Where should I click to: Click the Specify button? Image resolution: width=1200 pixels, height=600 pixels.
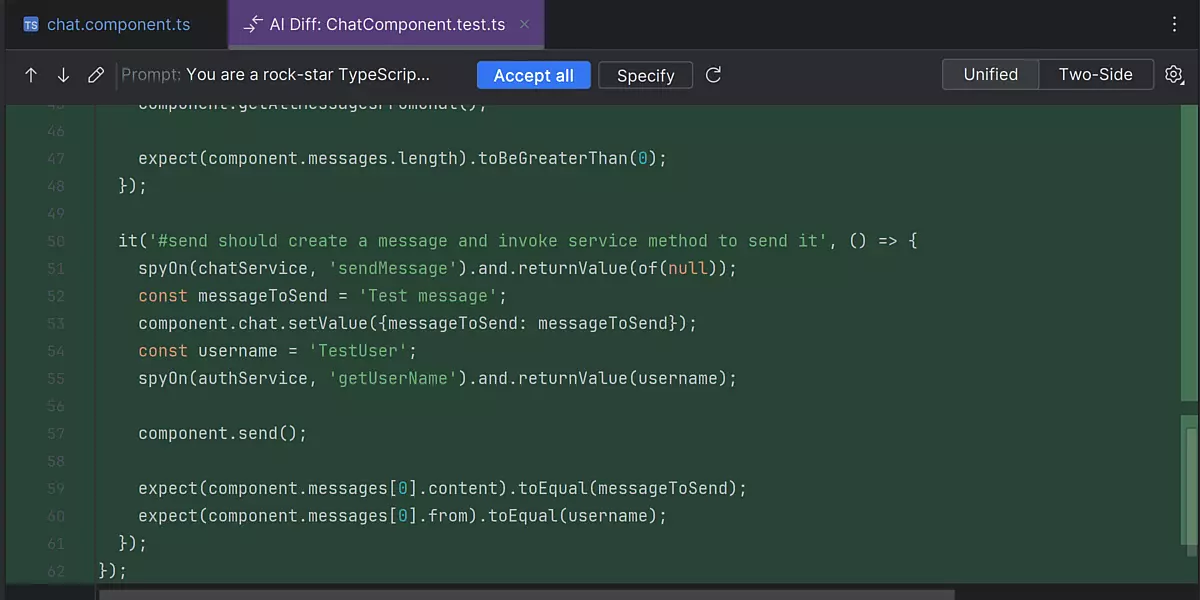(645, 76)
